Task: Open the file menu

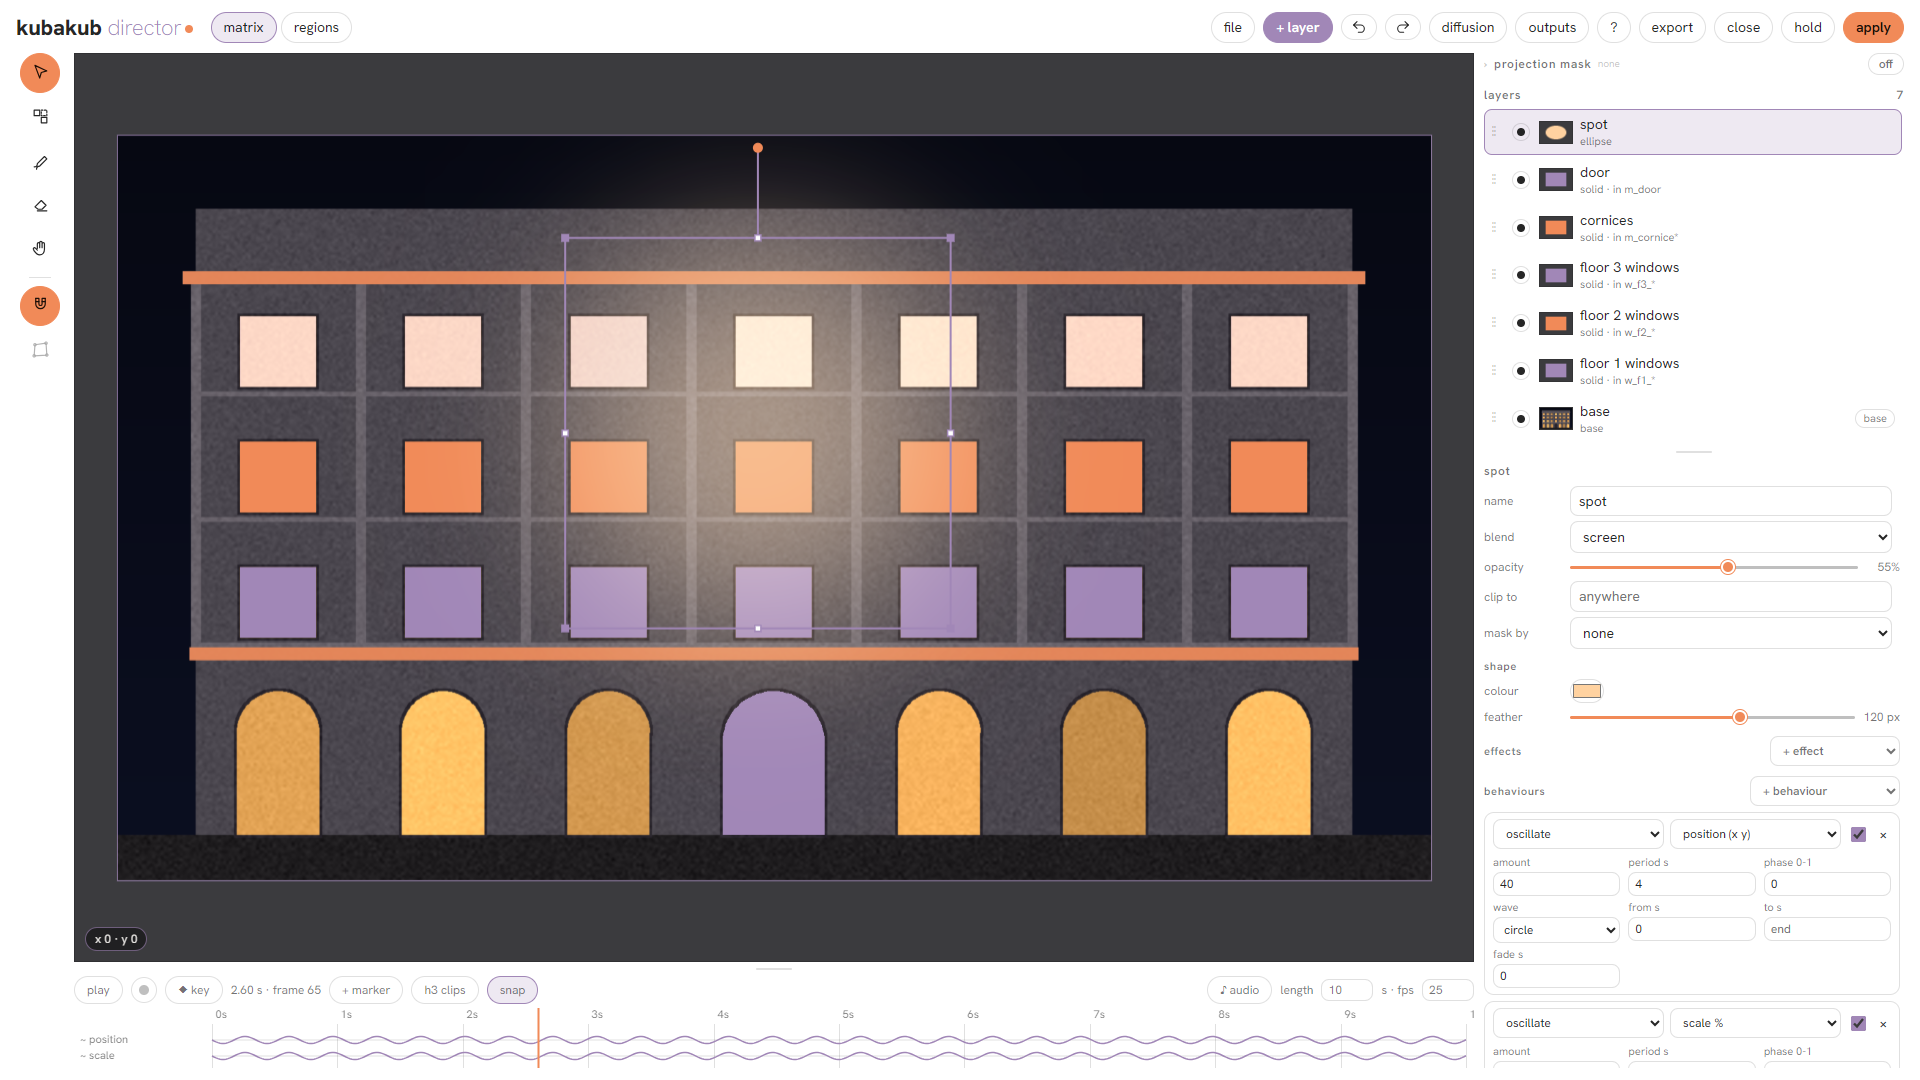Action: (1232, 28)
